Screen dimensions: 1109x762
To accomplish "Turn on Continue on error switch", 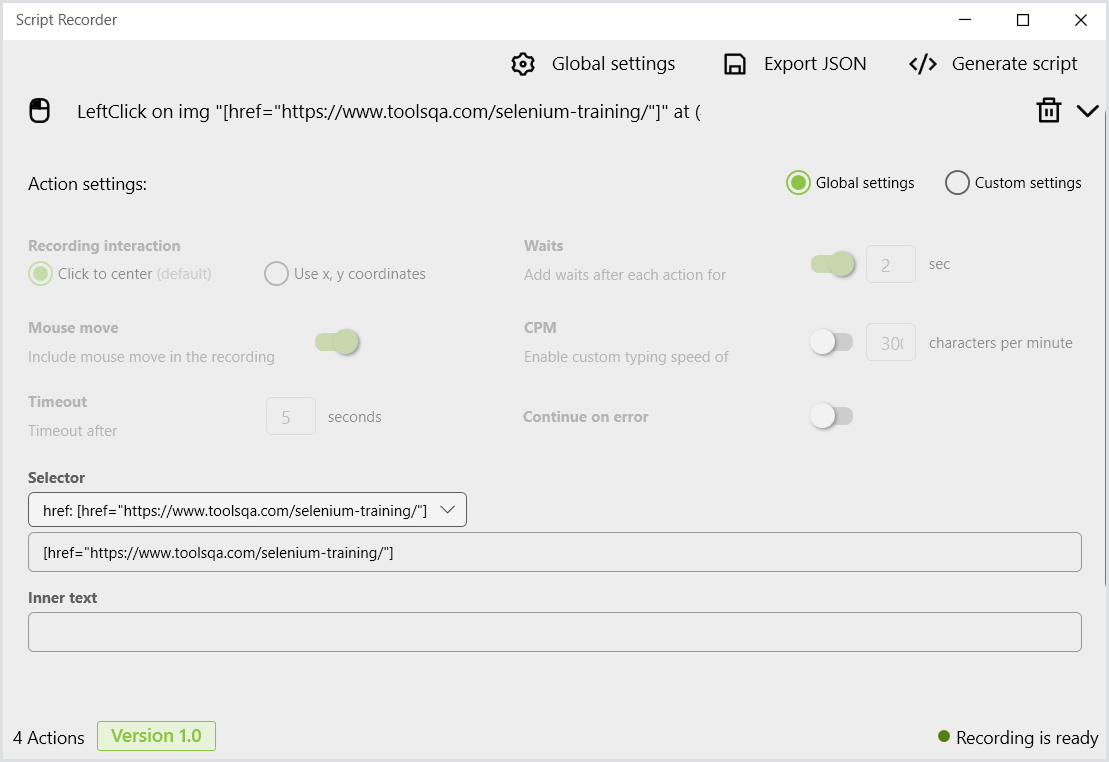I will click(x=831, y=416).
